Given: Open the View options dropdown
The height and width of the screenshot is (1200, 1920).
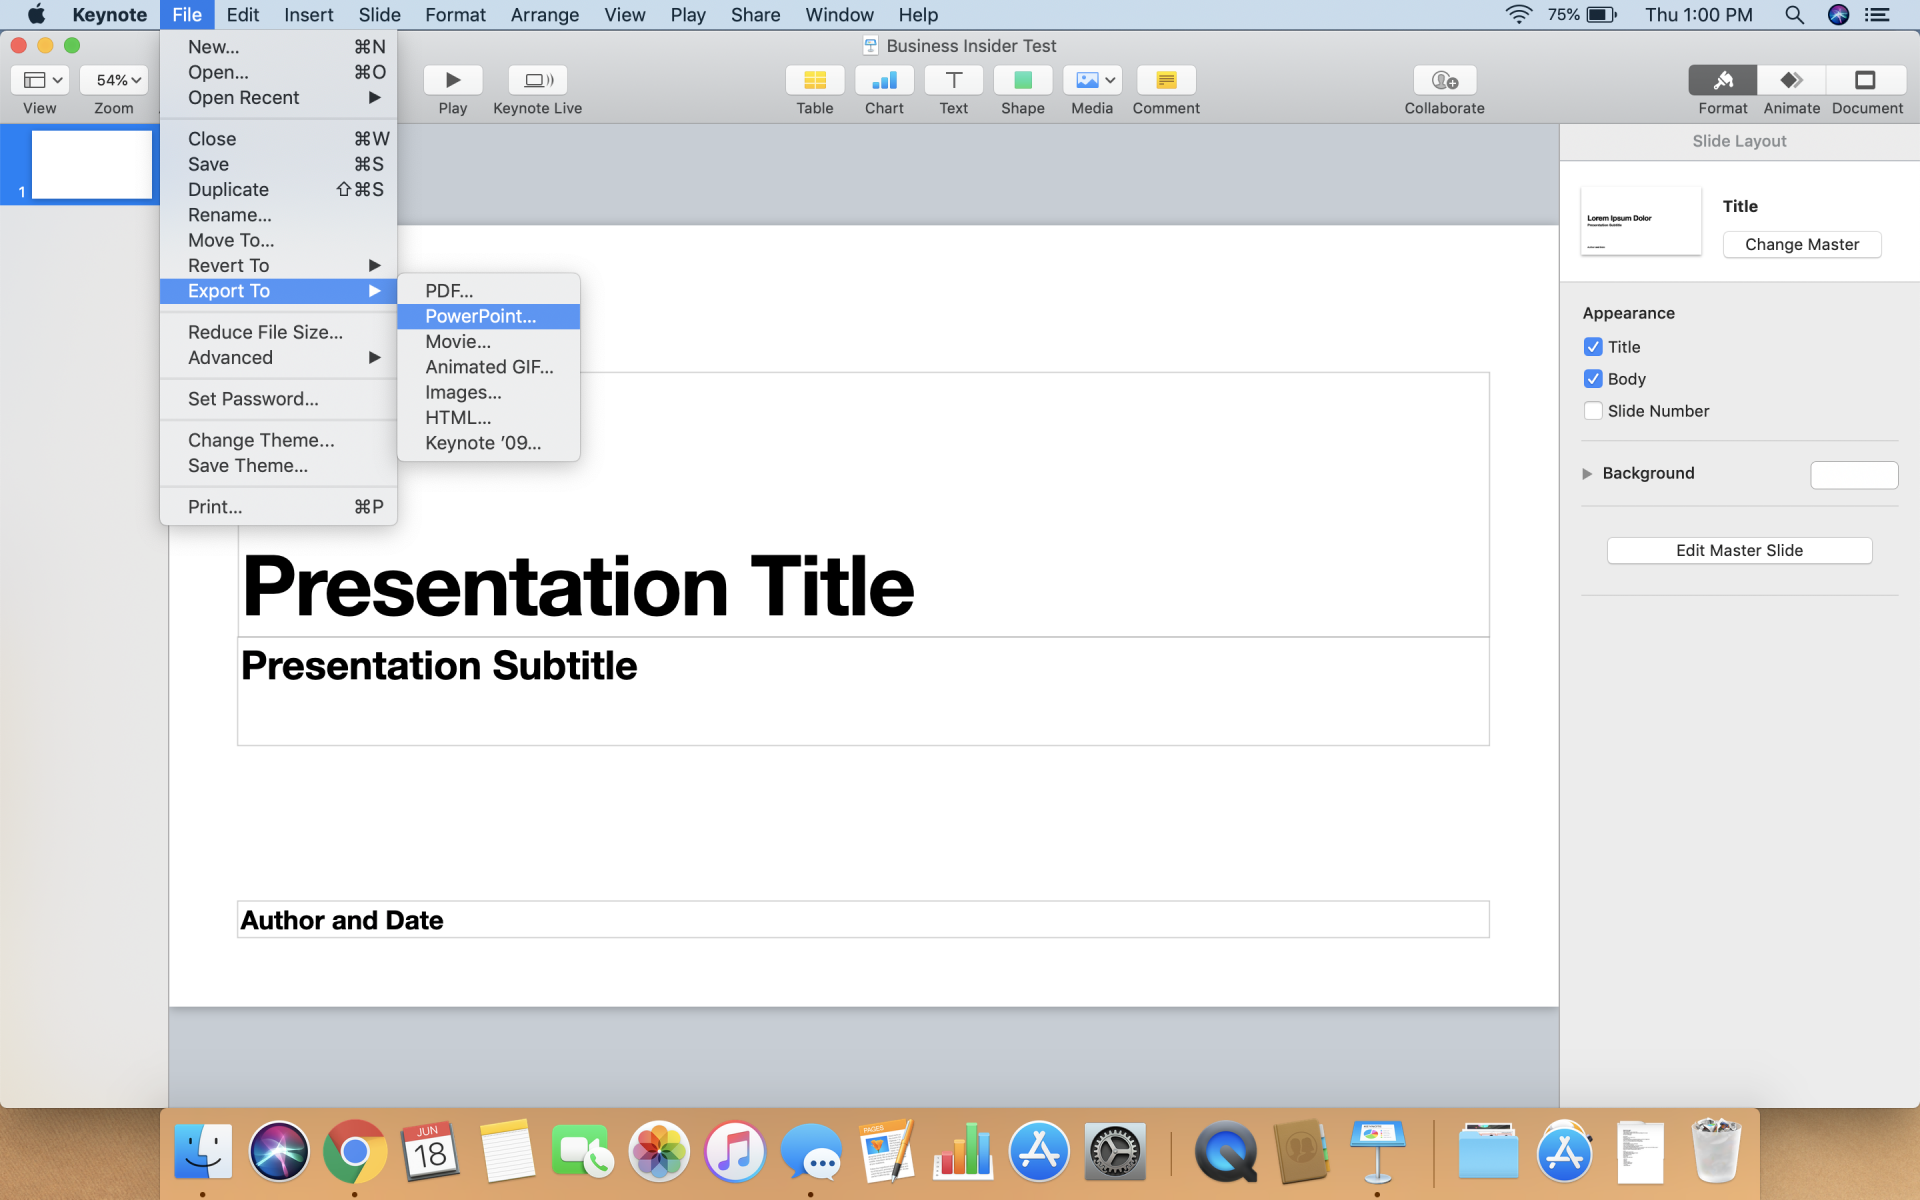Looking at the screenshot, I should [x=42, y=80].
